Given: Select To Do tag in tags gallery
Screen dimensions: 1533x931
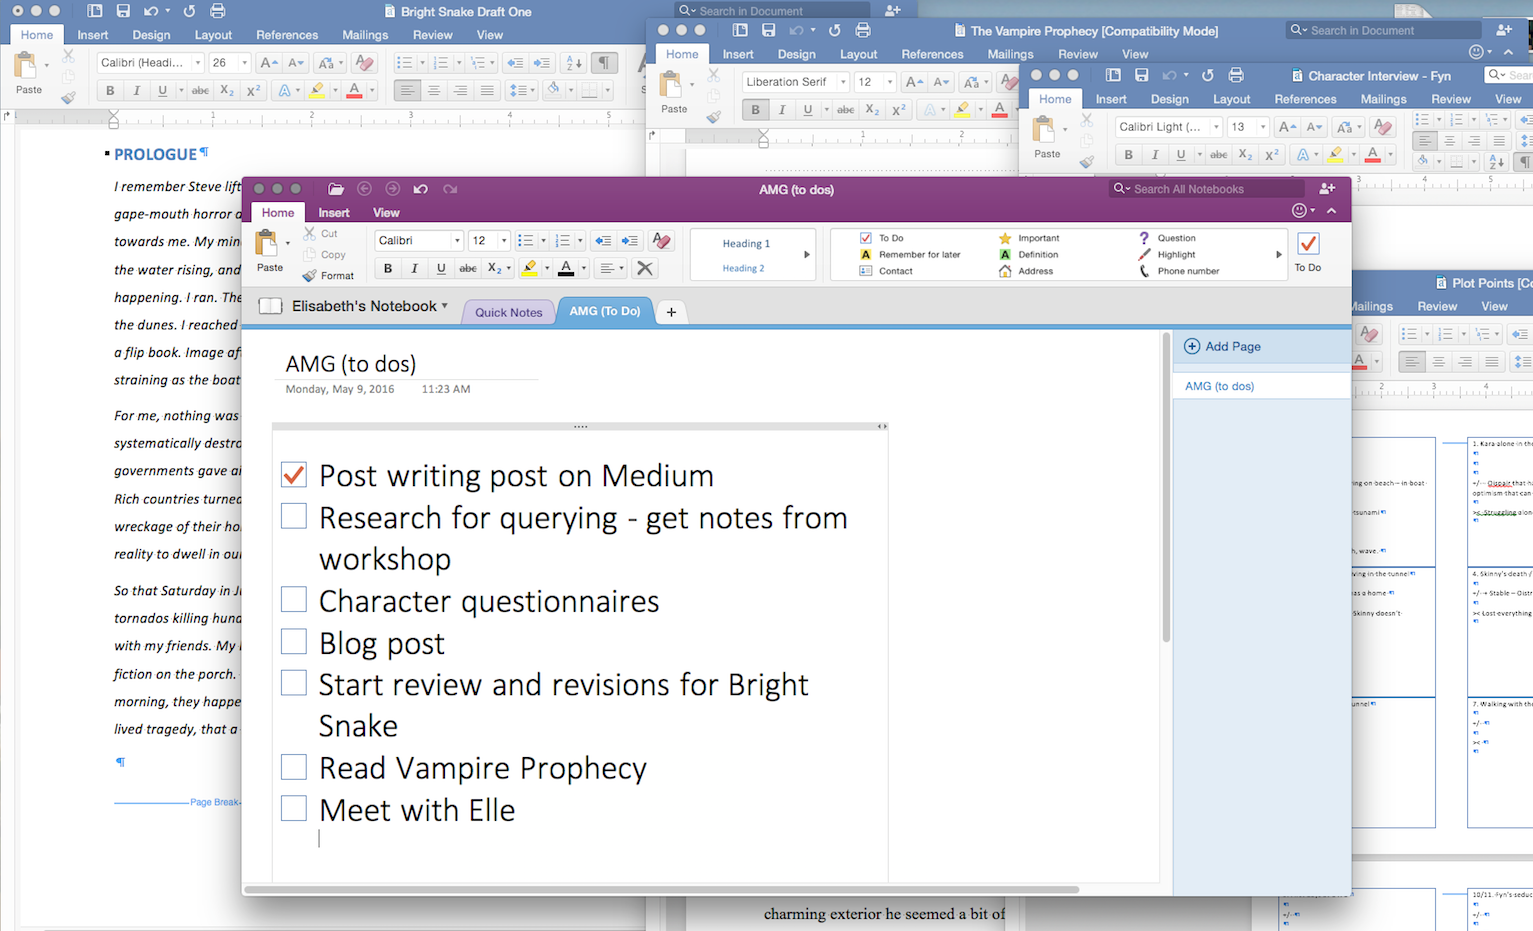Looking at the screenshot, I should point(882,238).
